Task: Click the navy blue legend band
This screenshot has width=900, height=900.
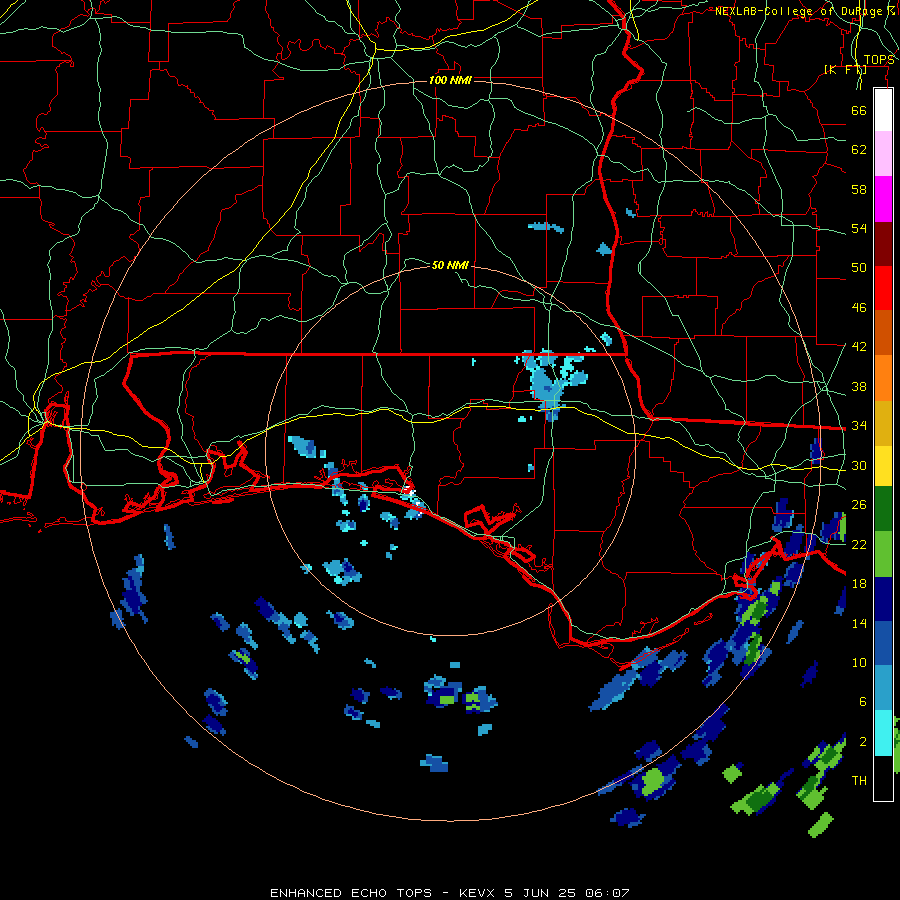Action: click(883, 599)
